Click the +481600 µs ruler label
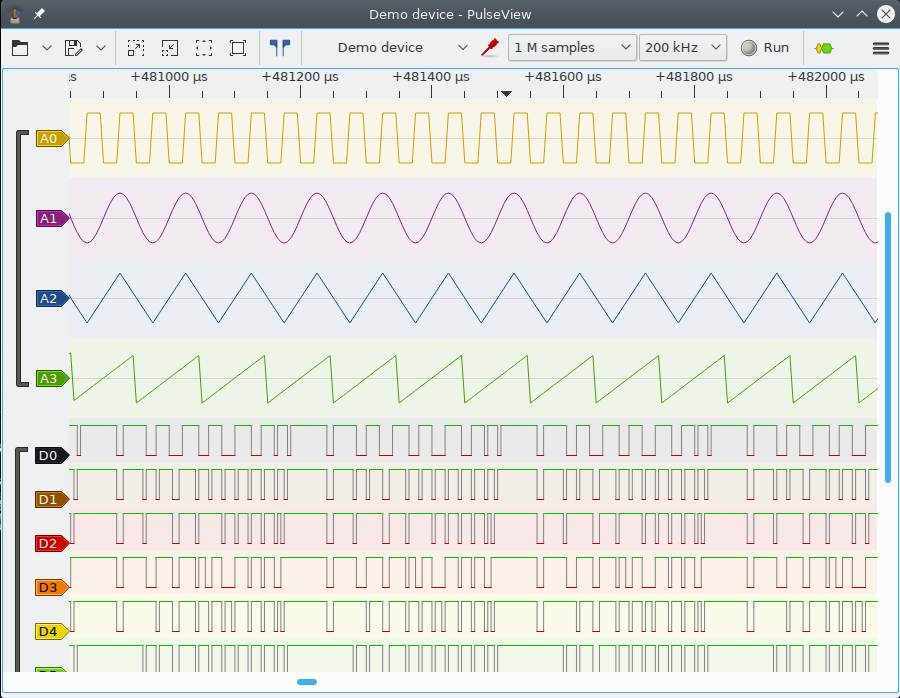 click(563, 77)
